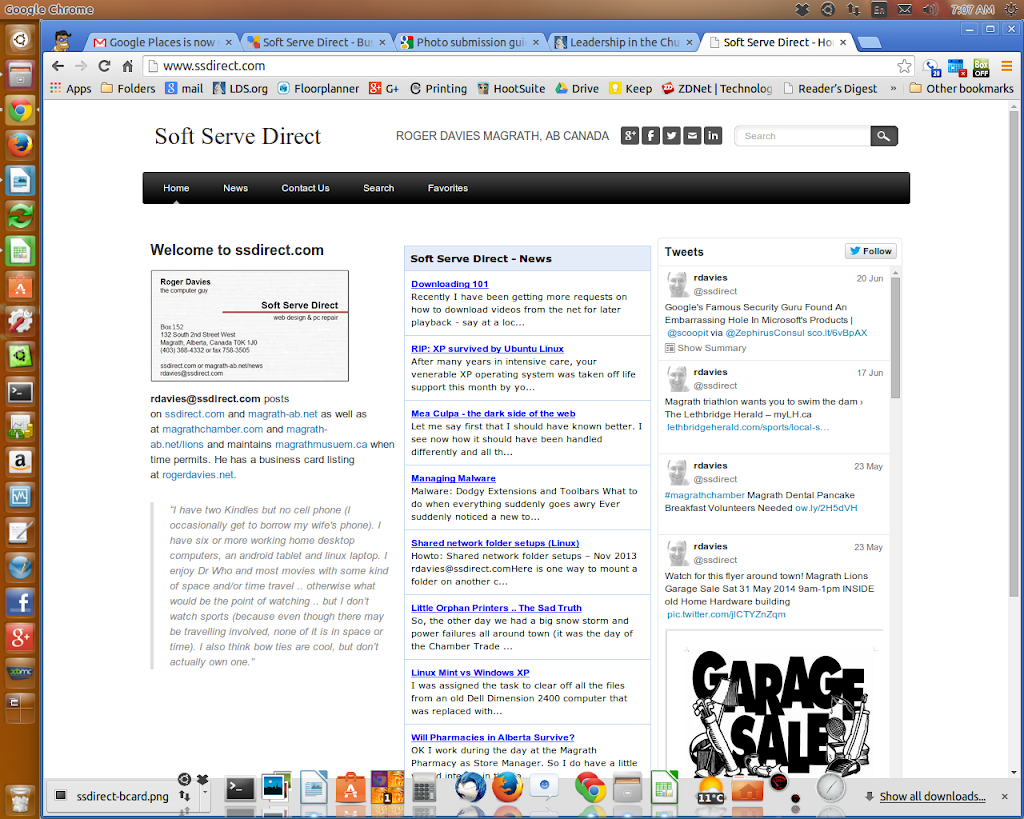Open the Contact Us menu item
The image size is (1024, 819).
(305, 188)
